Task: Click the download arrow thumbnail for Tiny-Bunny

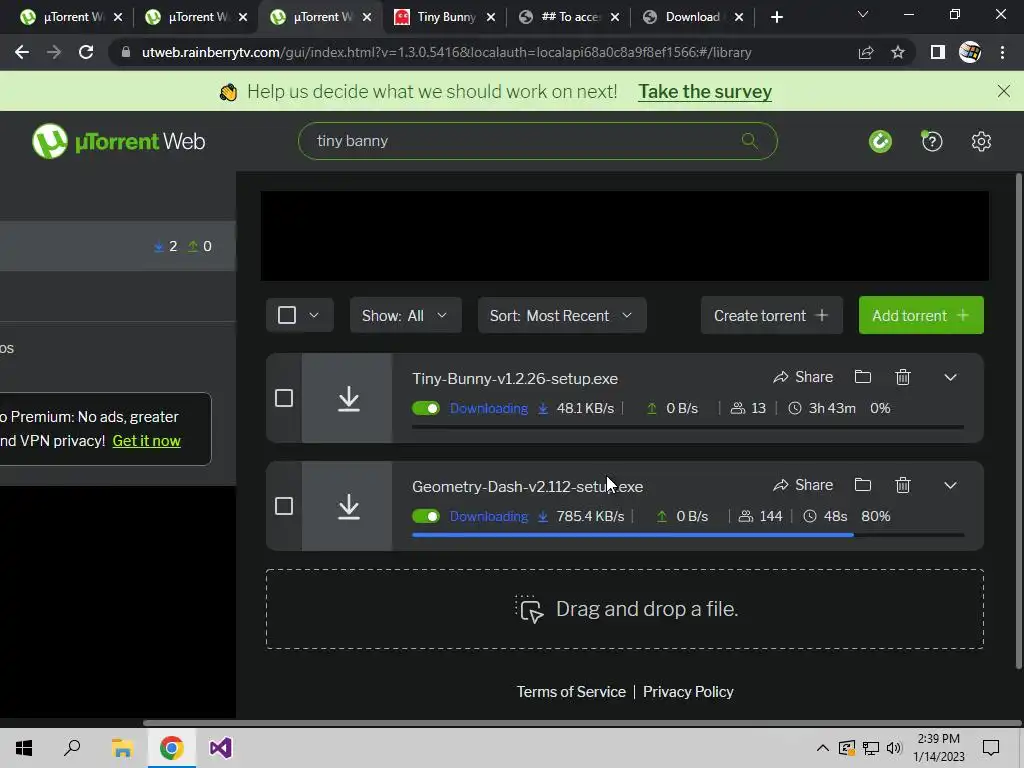Action: click(x=347, y=398)
